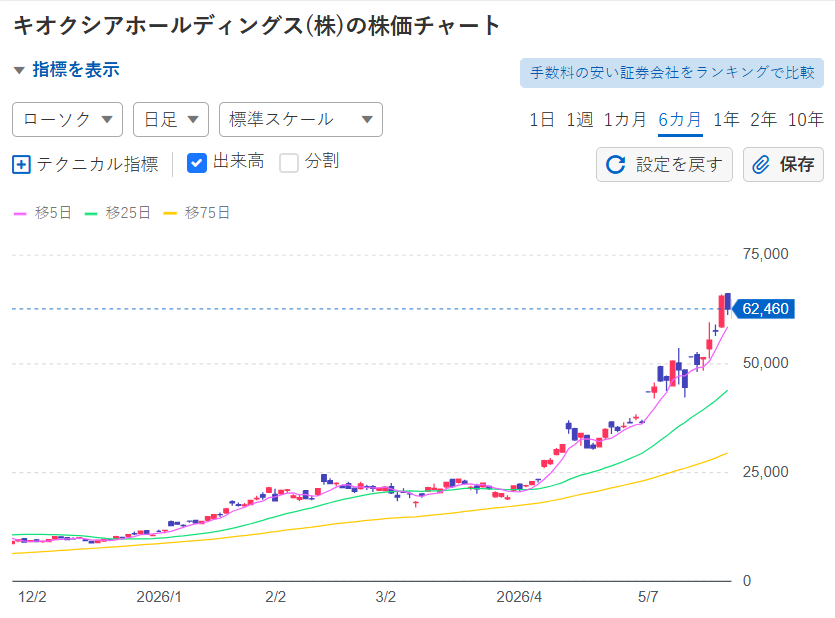Click the chart title キオクシアホールディングス(株)の株価チャート

[256, 26]
